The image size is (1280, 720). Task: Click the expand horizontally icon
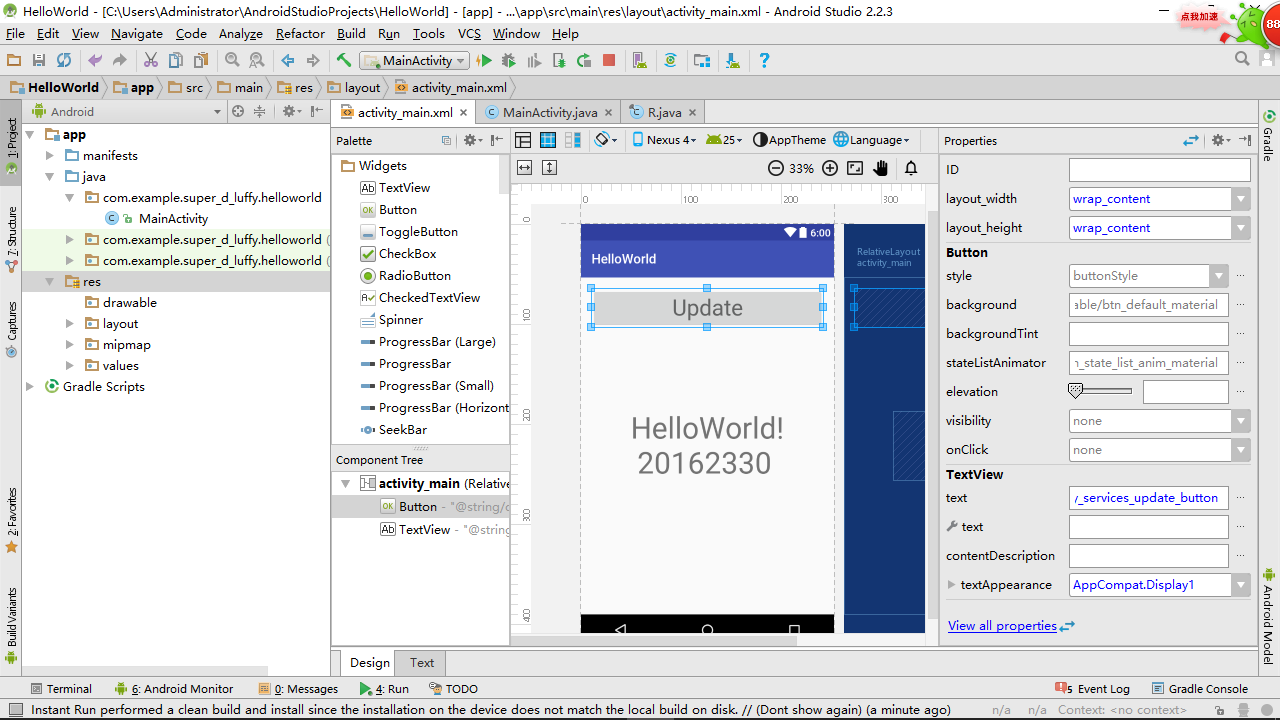[523, 168]
